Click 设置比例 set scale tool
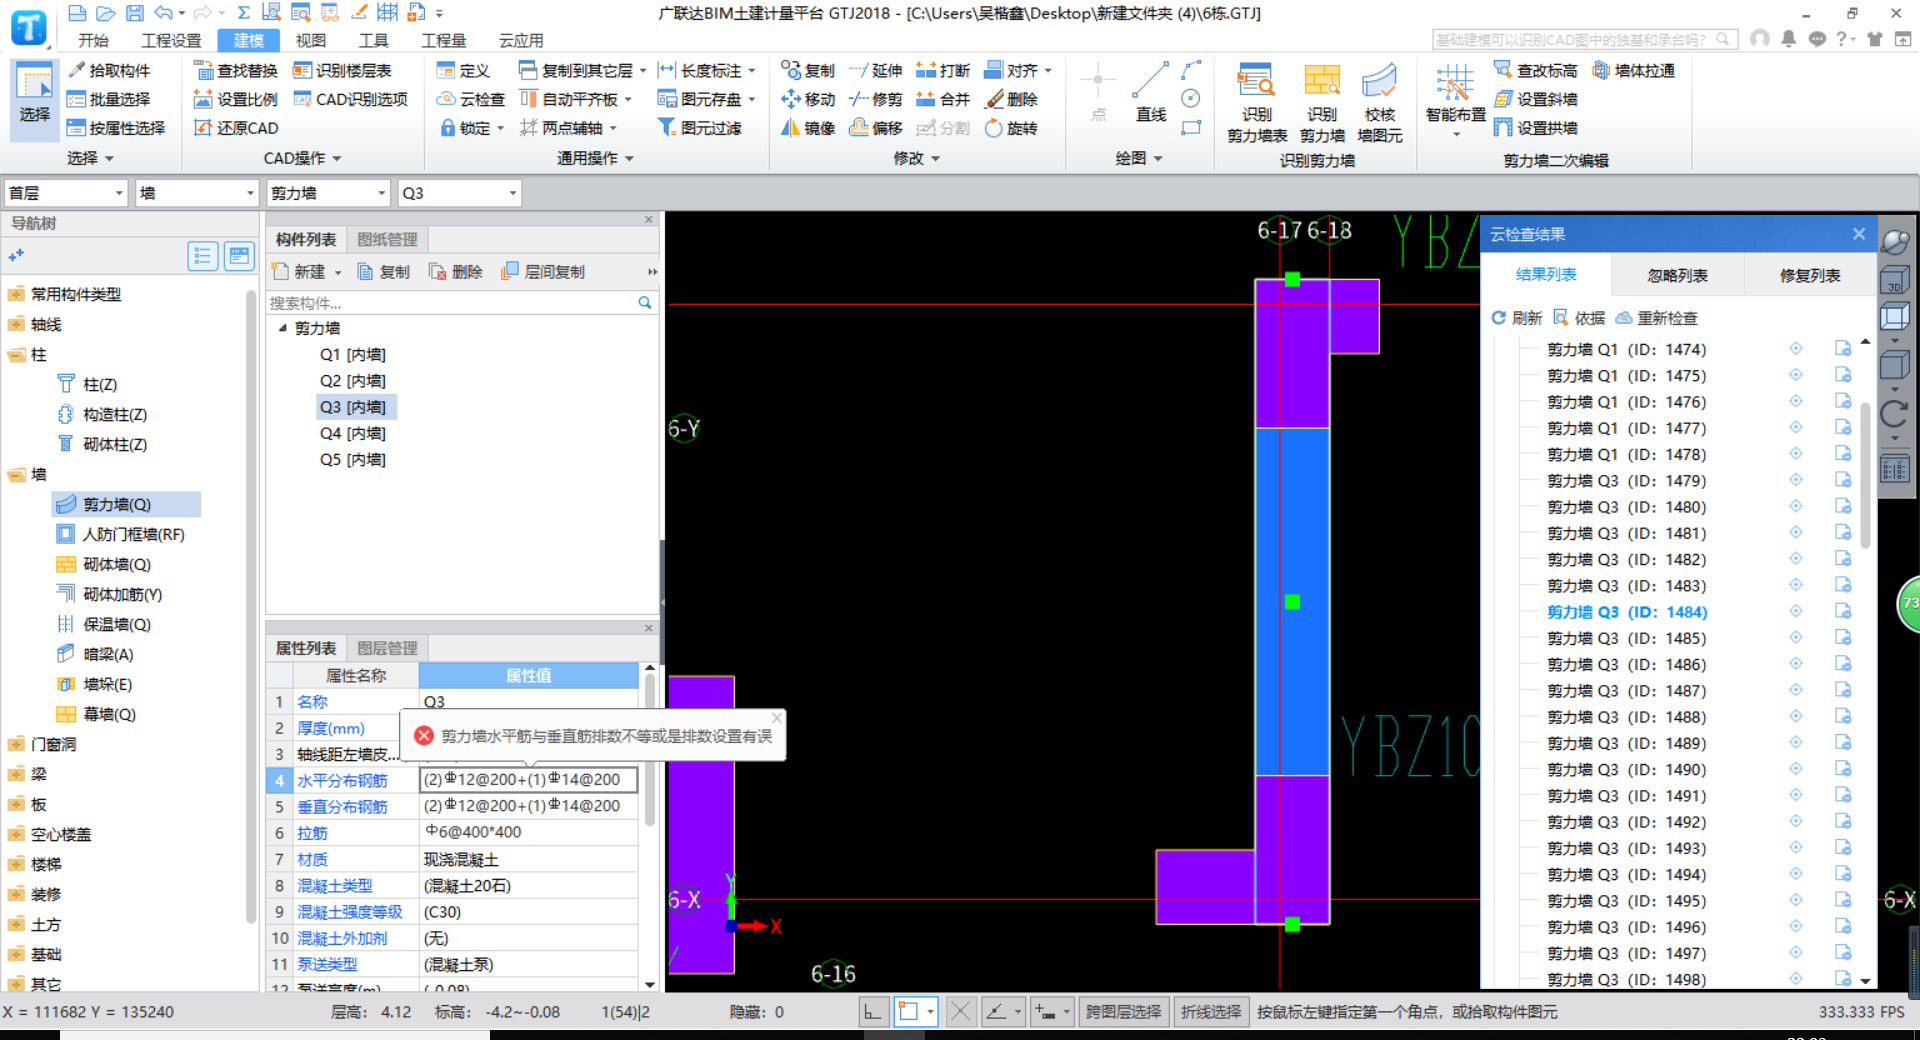Image resolution: width=1920 pixels, height=1040 pixels. click(236, 99)
